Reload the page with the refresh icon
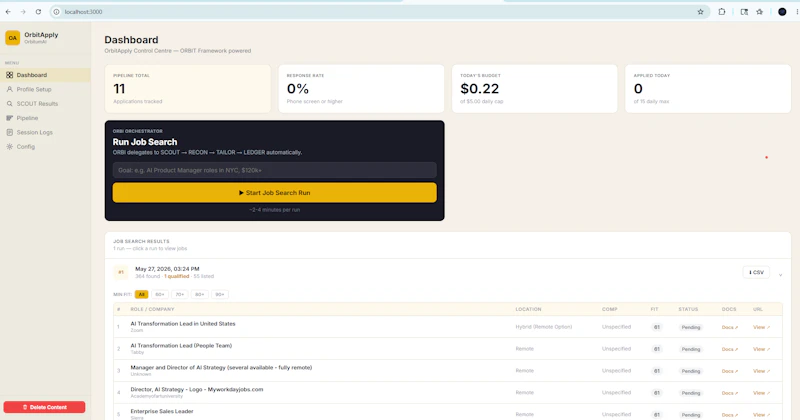The height and width of the screenshot is (420, 800). pos(38,12)
